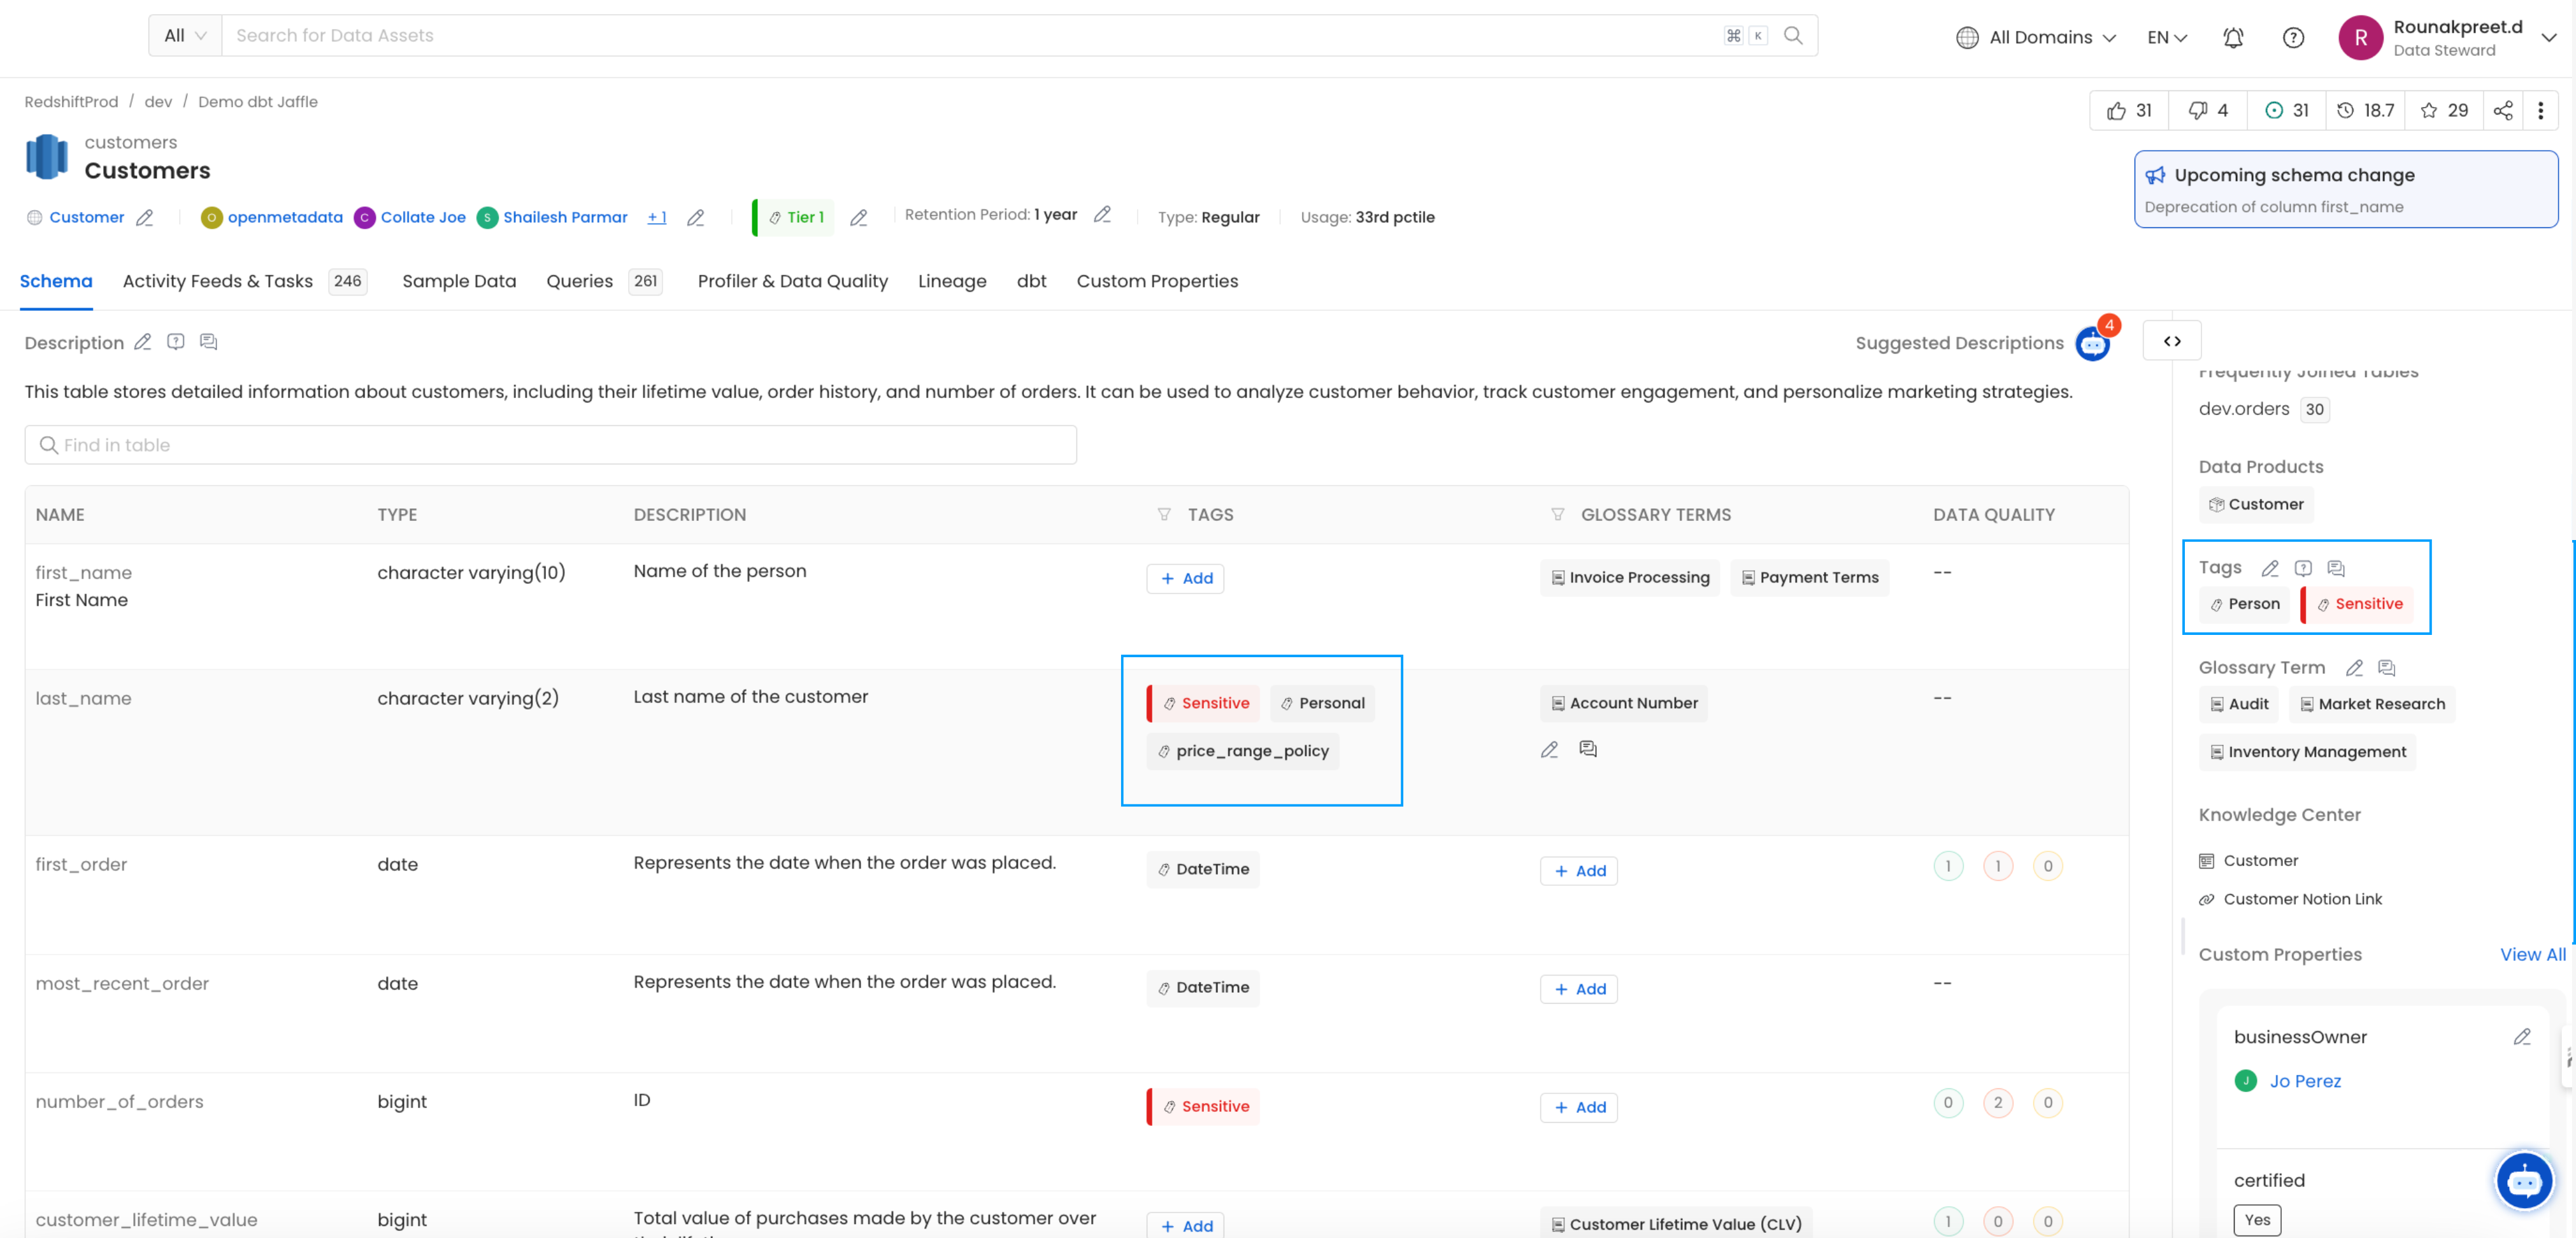Open the help question mark icon
Screen dimensions: 2576x1238
pos(2293,38)
